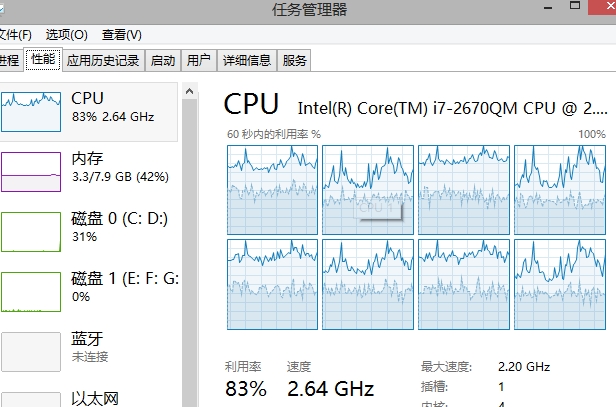Open the 查看(V) menu
This screenshot has height=407, width=616.
tap(121, 35)
